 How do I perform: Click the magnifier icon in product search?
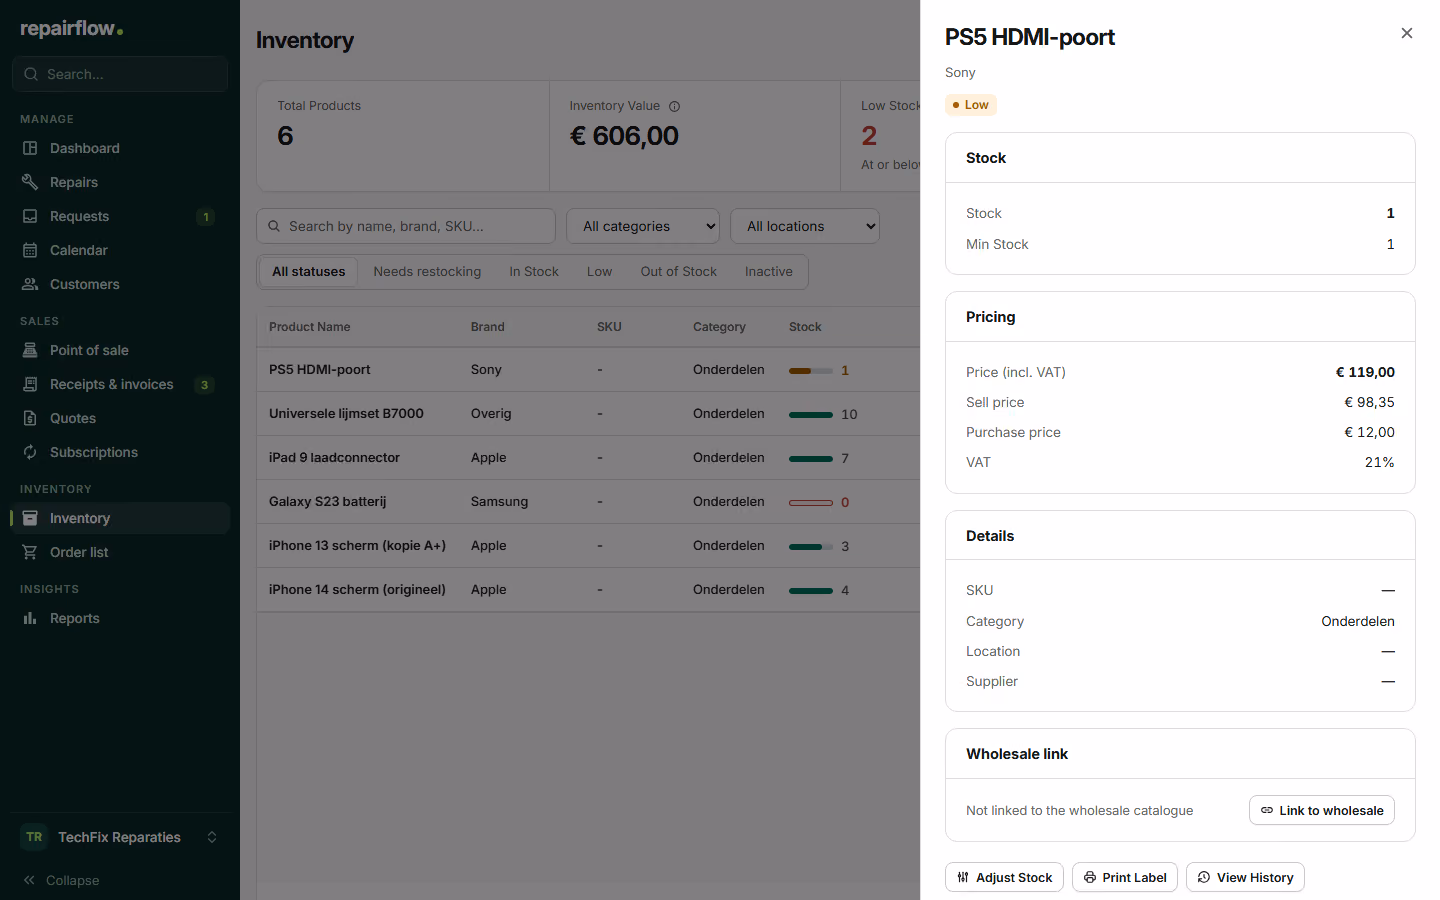point(274,226)
